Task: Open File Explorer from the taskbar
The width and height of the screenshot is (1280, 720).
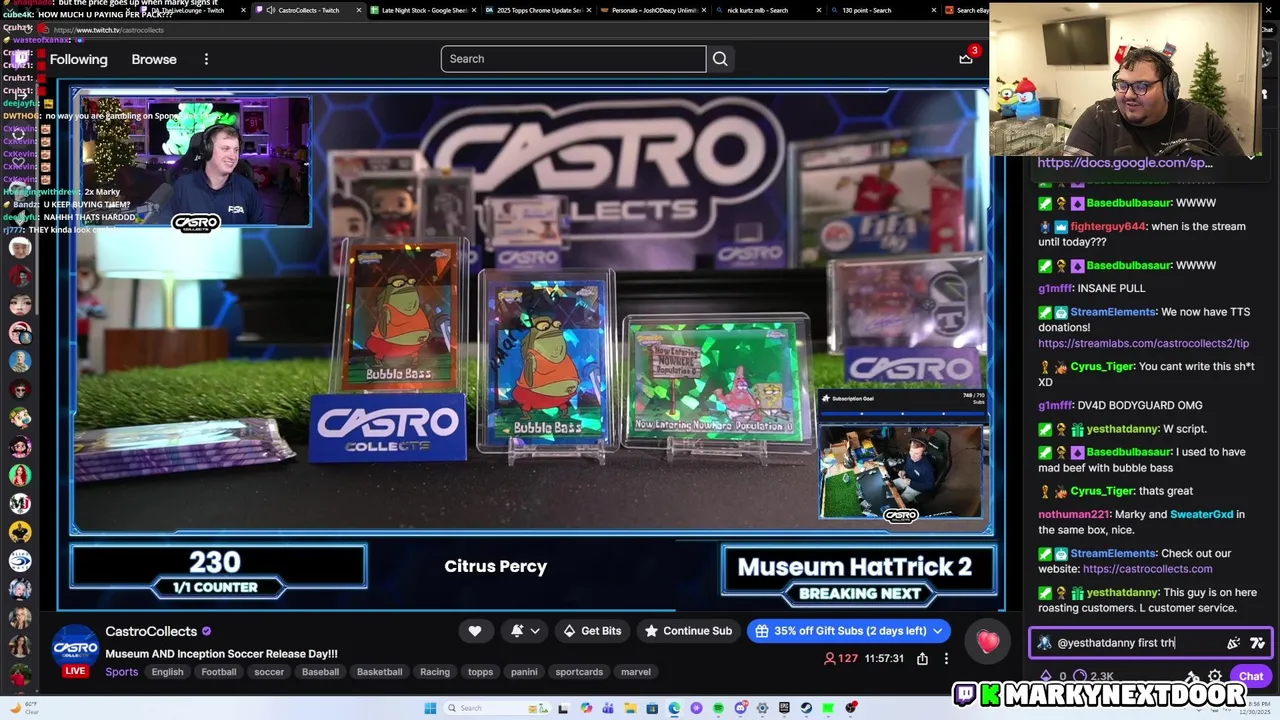Action: [630, 708]
